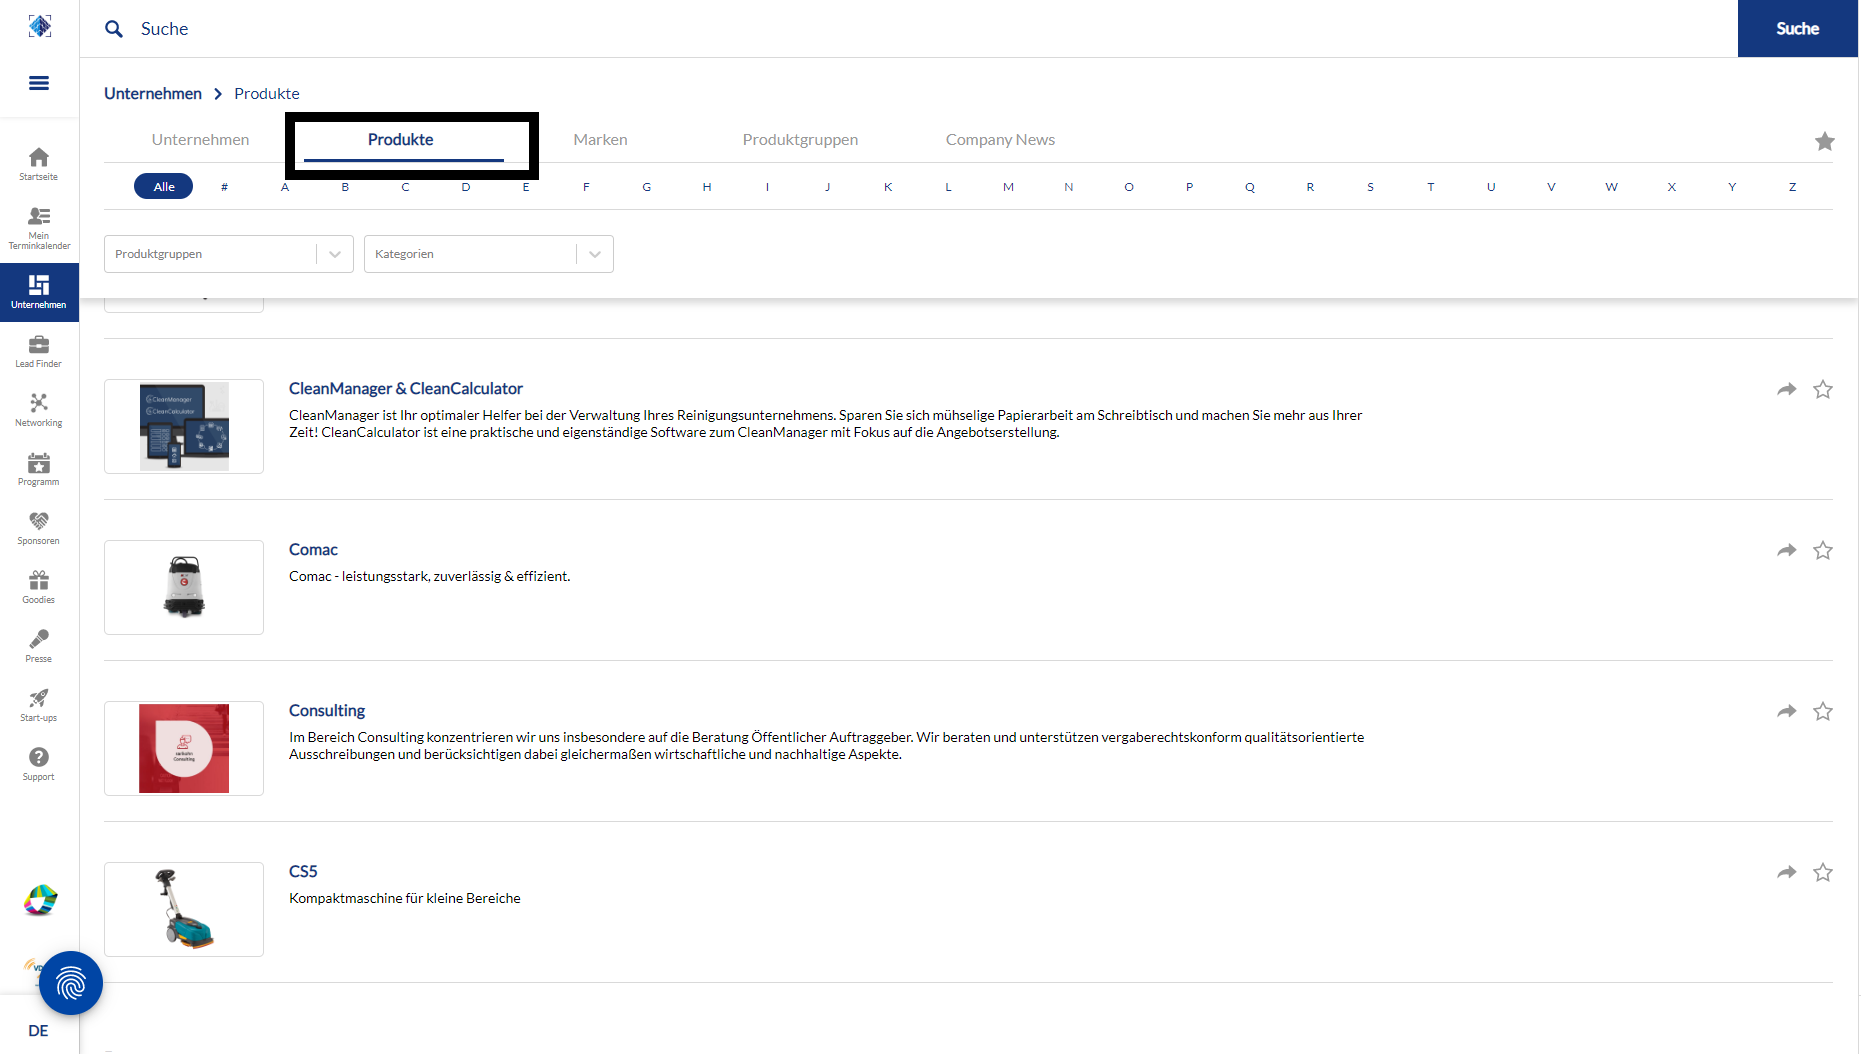The width and height of the screenshot is (1861, 1054).
Task: Open Lead Finder in sidebar
Action: (x=39, y=351)
